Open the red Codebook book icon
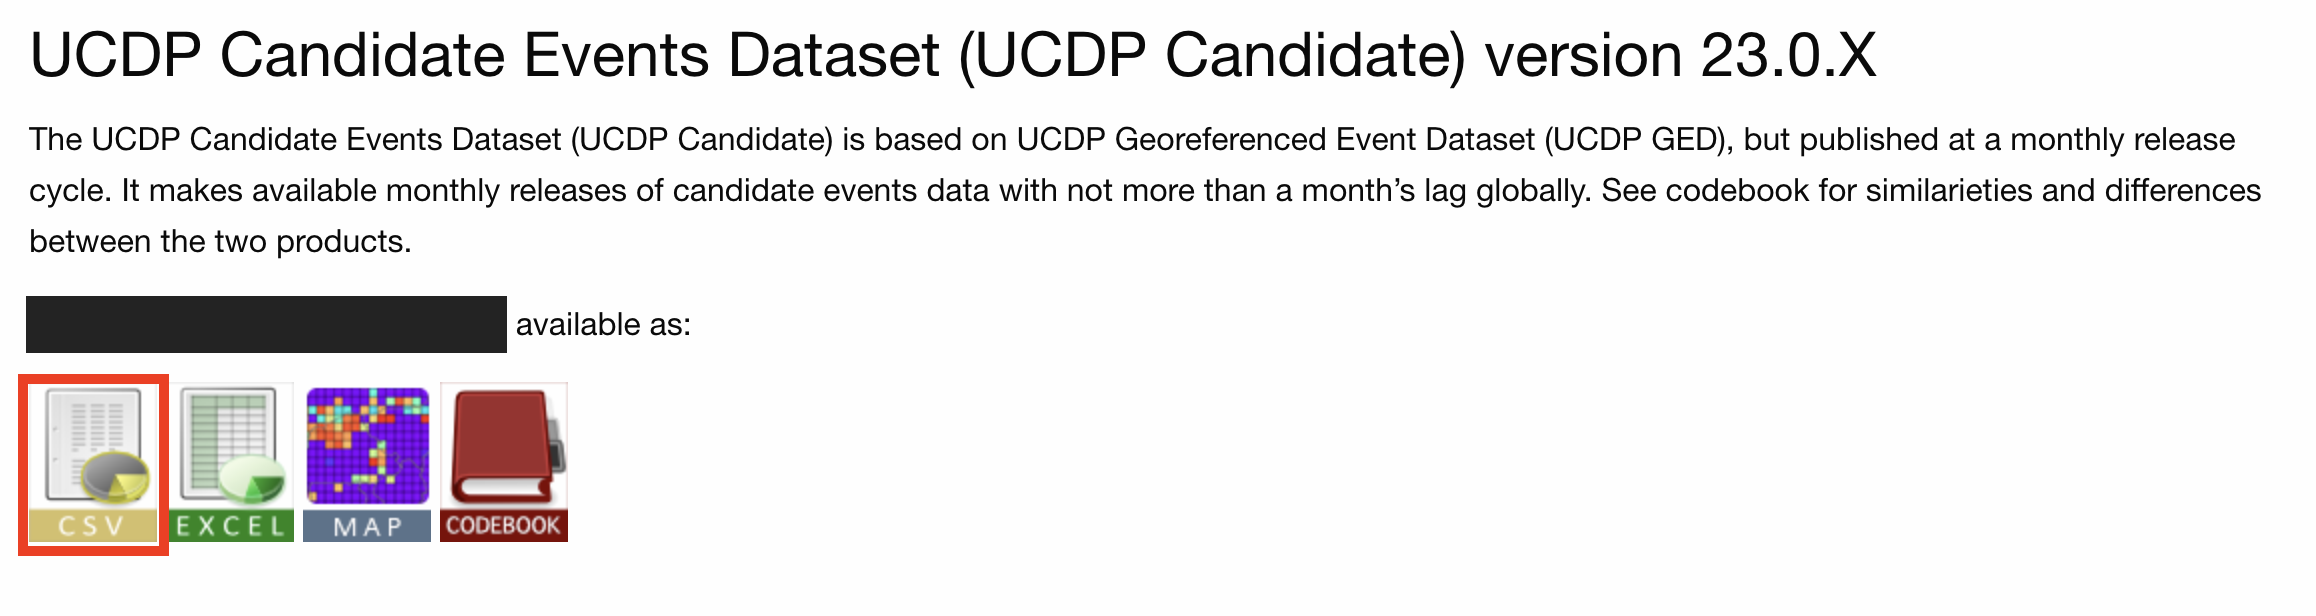 point(504,462)
